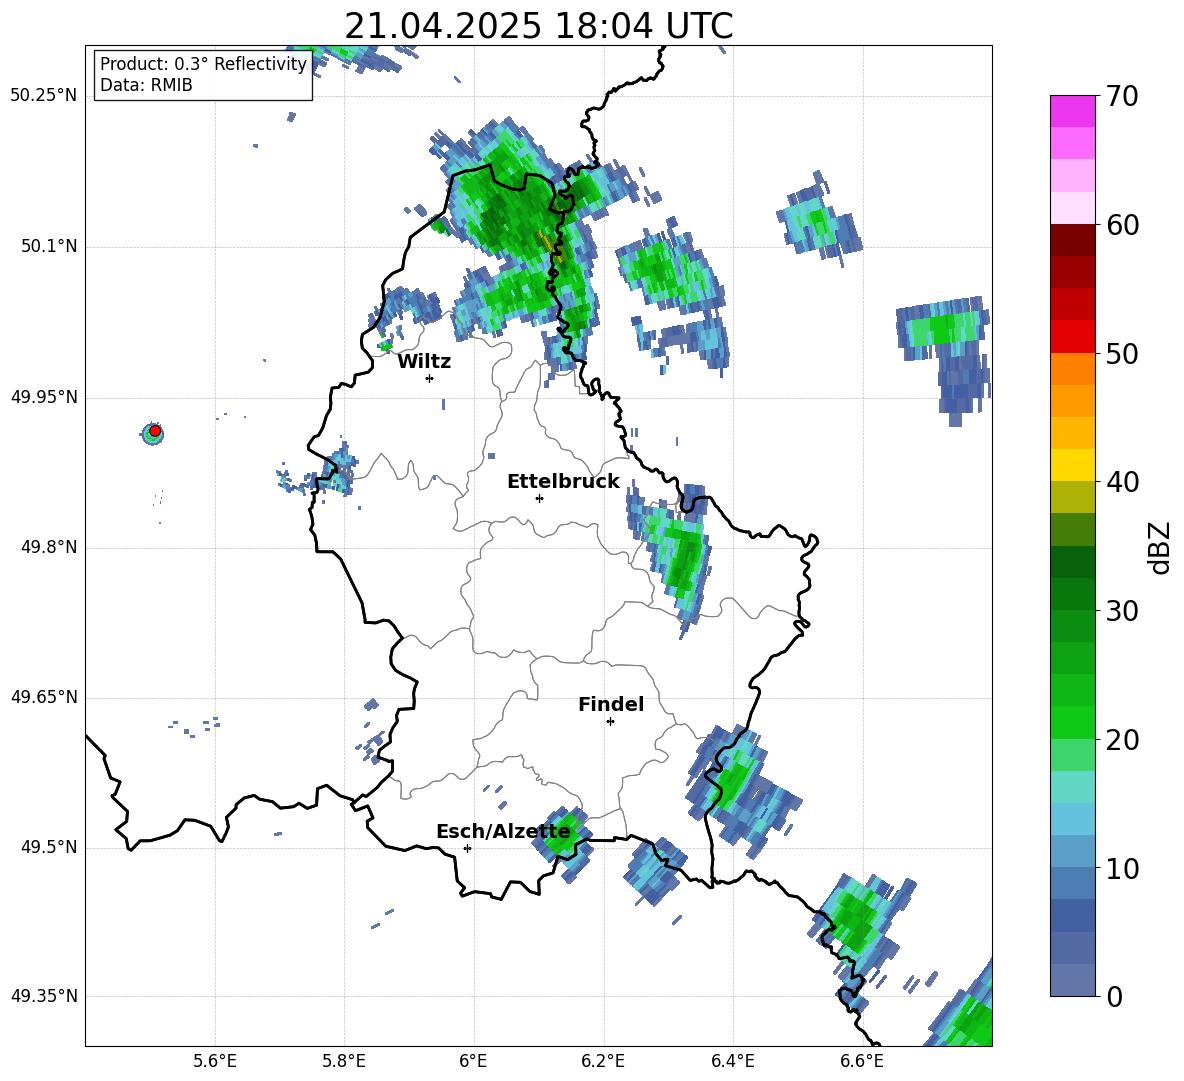This screenshot has height=1081, width=1184.
Task: Click the dBZ colorbar label
Action: (1159, 547)
